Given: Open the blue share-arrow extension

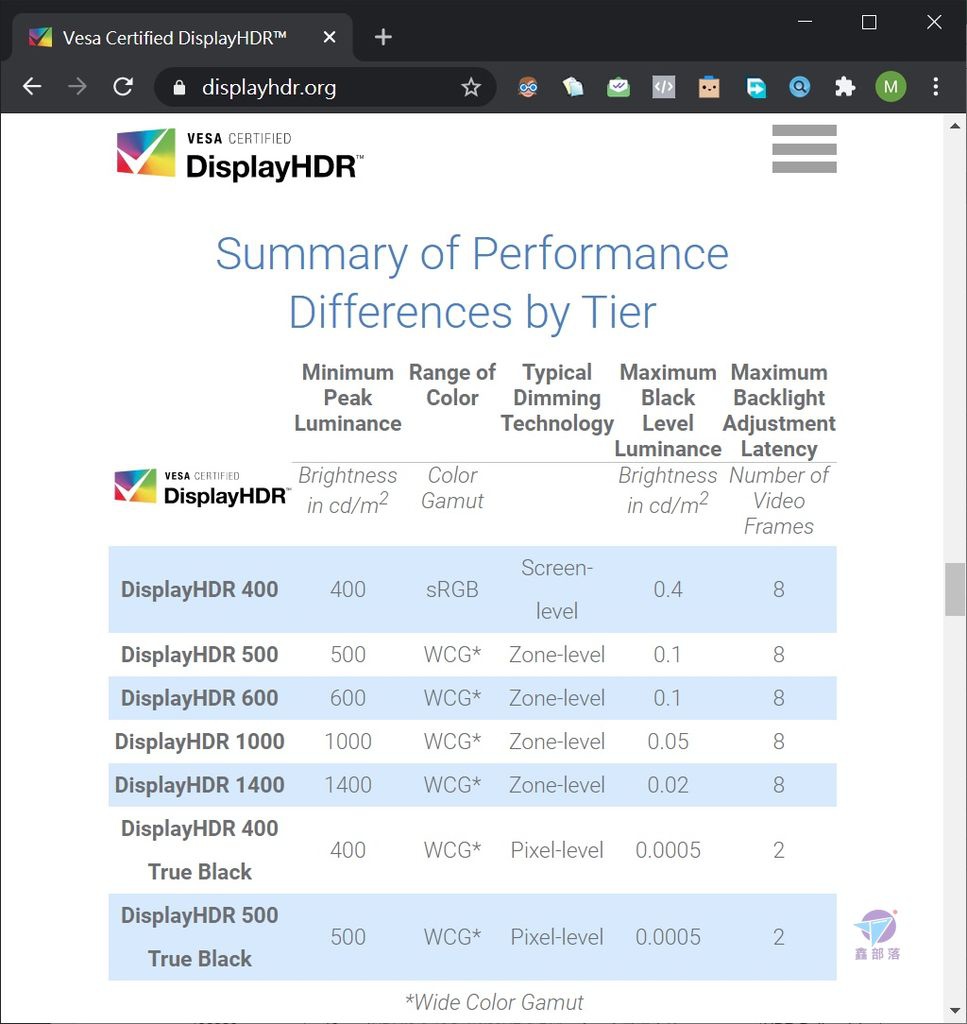Looking at the screenshot, I should point(755,87).
